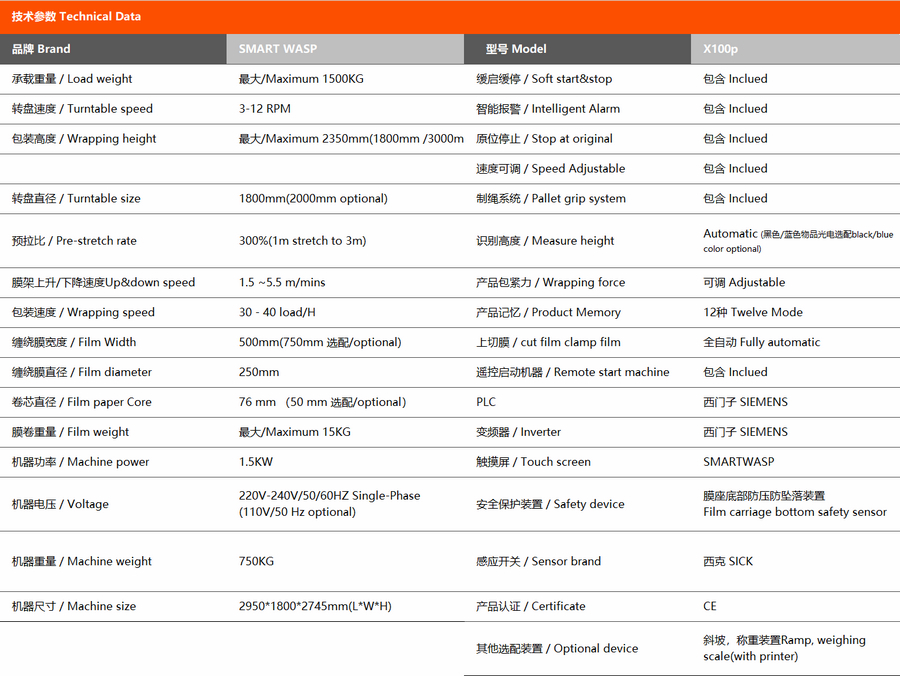The image size is (900, 676).
Task: Click the Maximum 1500KG value
Action: pos(301,79)
